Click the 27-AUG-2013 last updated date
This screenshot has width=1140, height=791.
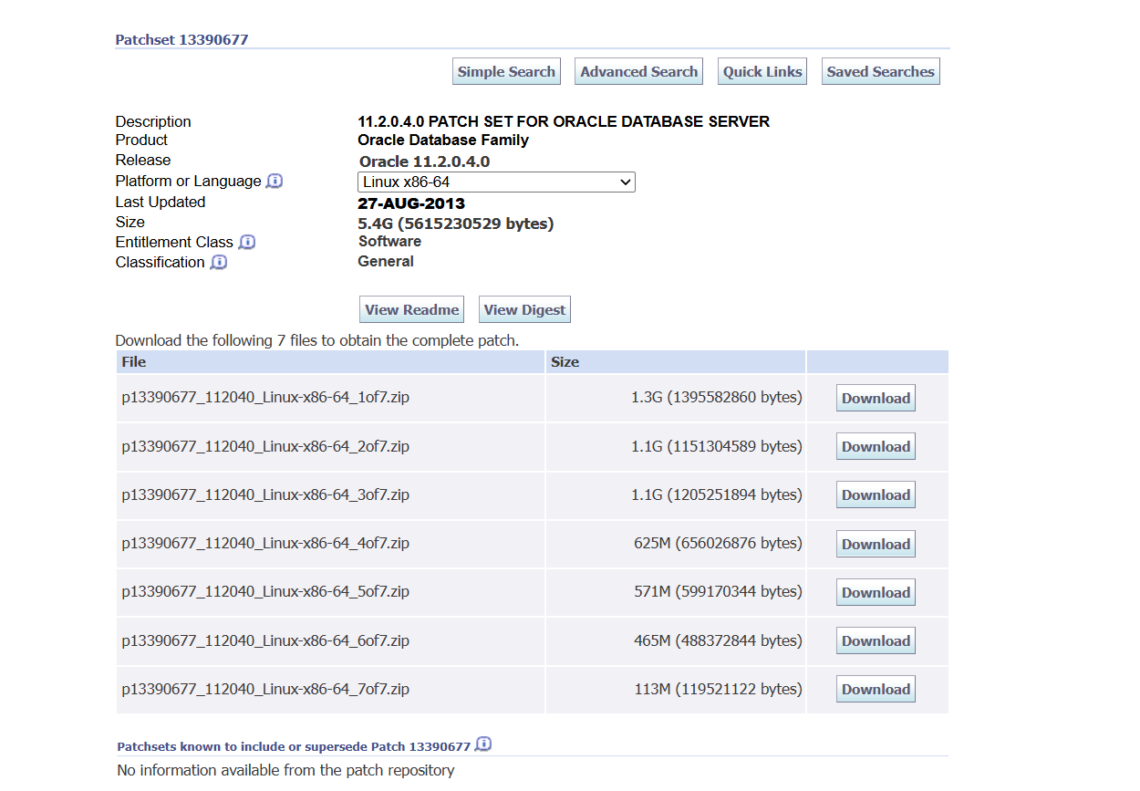click(411, 204)
